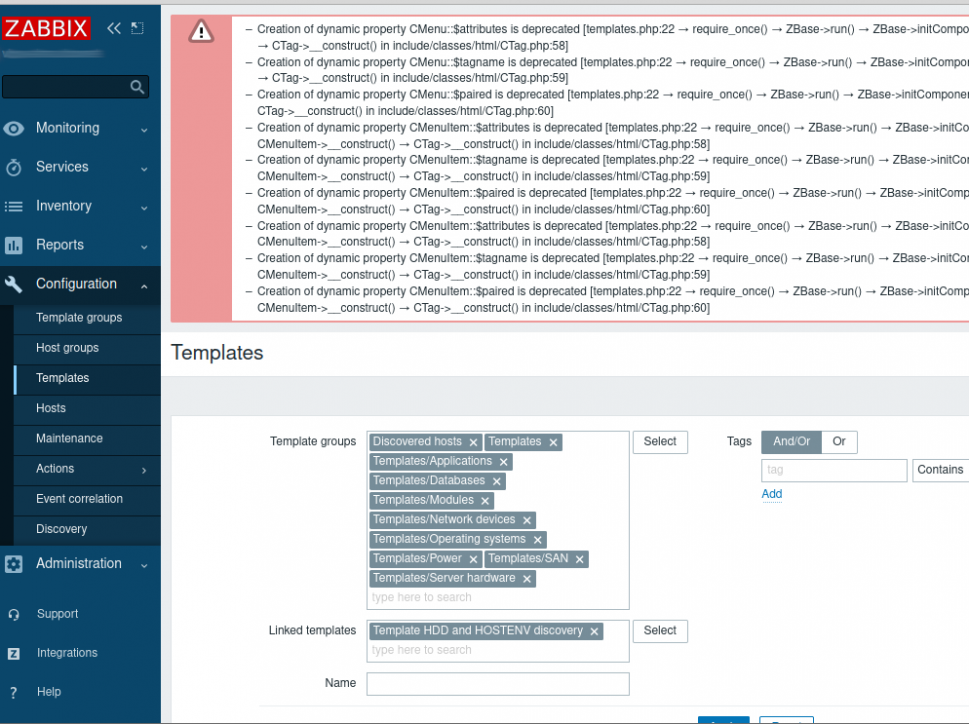Collapse the sidebar with double-chevron icon
Screen dimensions: 969x724
[x=114, y=28]
